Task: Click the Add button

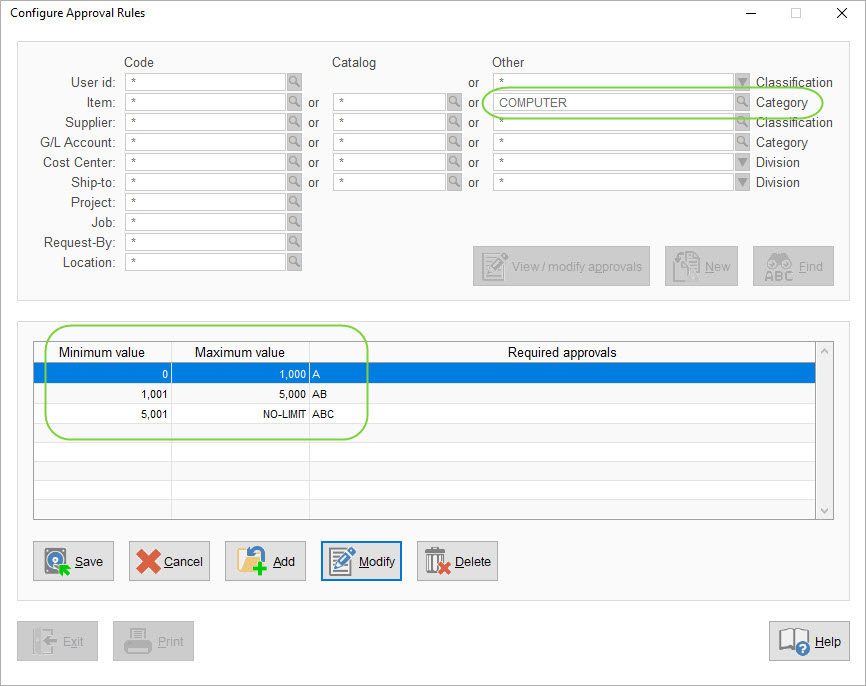Action: point(265,561)
